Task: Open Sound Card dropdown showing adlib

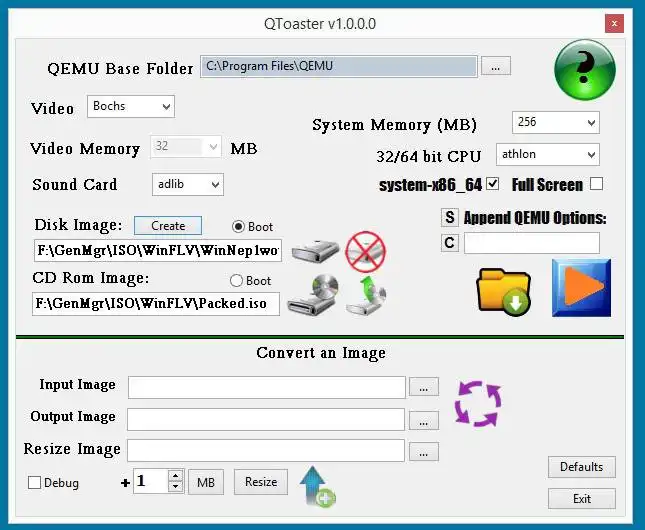Action: pos(188,184)
